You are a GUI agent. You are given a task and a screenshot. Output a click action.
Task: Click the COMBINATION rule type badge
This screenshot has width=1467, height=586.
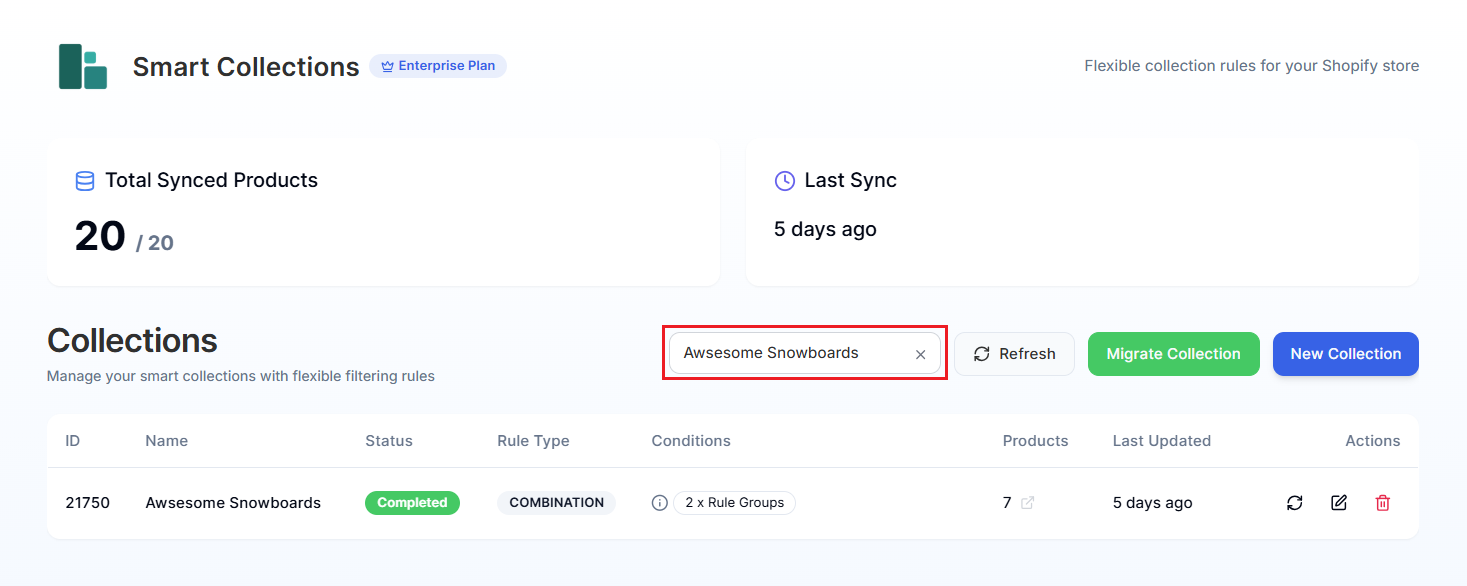point(556,502)
